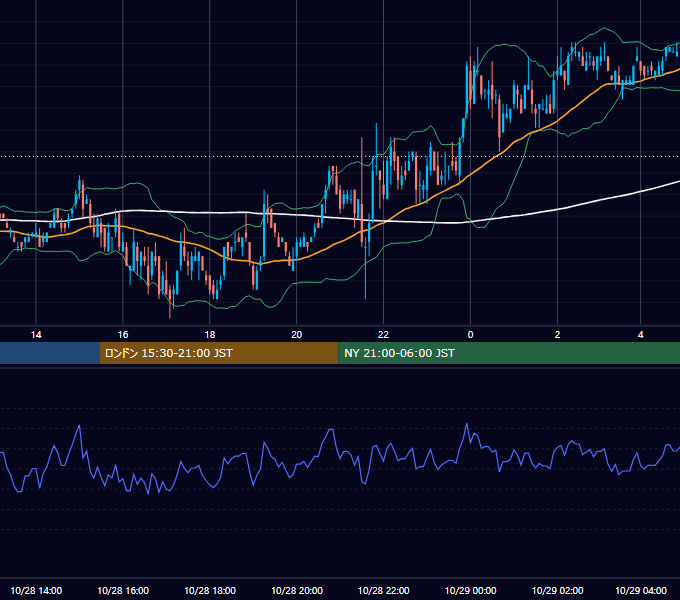Click the hour label 14 on the axis
The image size is (680, 600).
pos(36,335)
